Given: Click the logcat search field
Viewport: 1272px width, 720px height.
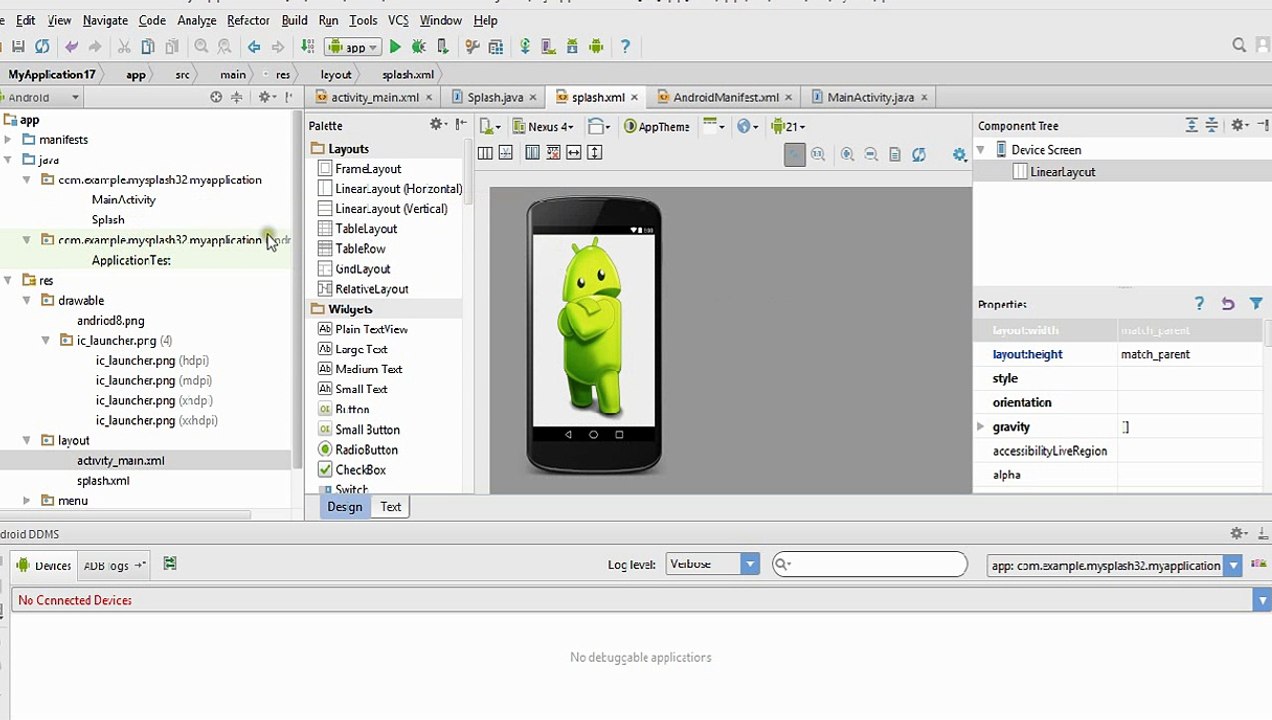Looking at the screenshot, I should click(869, 564).
